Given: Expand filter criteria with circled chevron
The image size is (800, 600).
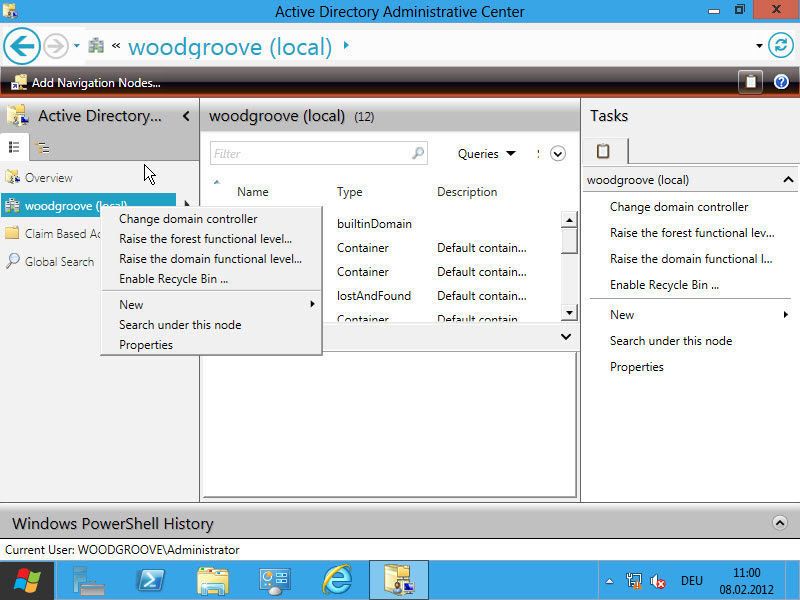Looking at the screenshot, I should coord(558,154).
